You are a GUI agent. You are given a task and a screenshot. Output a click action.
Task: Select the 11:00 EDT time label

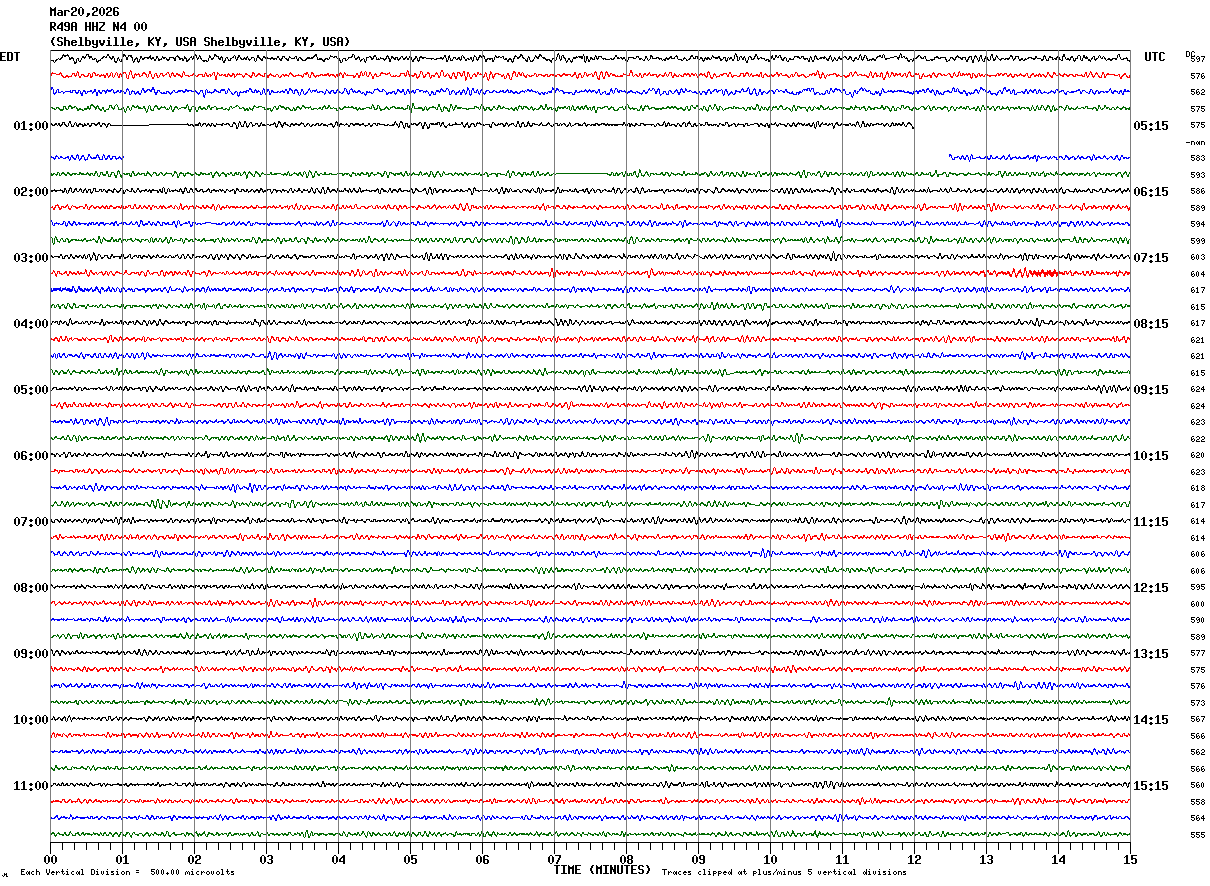(x=31, y=786)
